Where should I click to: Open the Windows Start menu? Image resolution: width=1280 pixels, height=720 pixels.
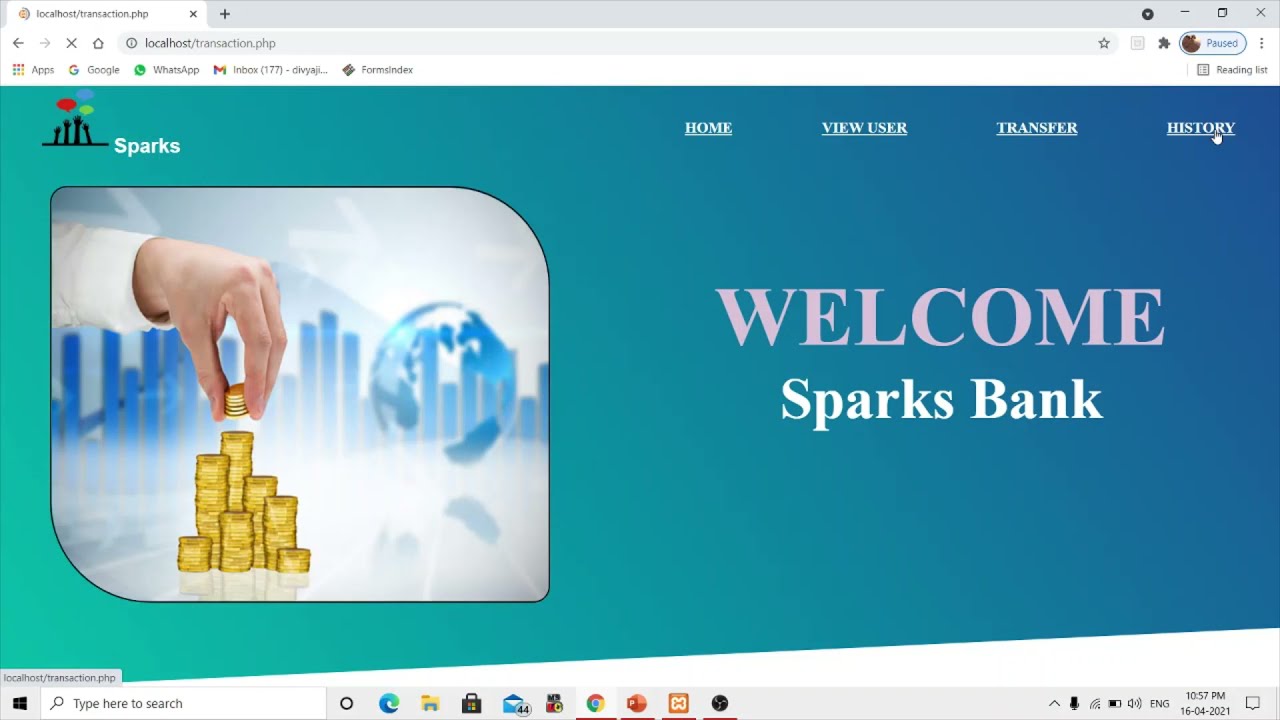pos(19,703)
